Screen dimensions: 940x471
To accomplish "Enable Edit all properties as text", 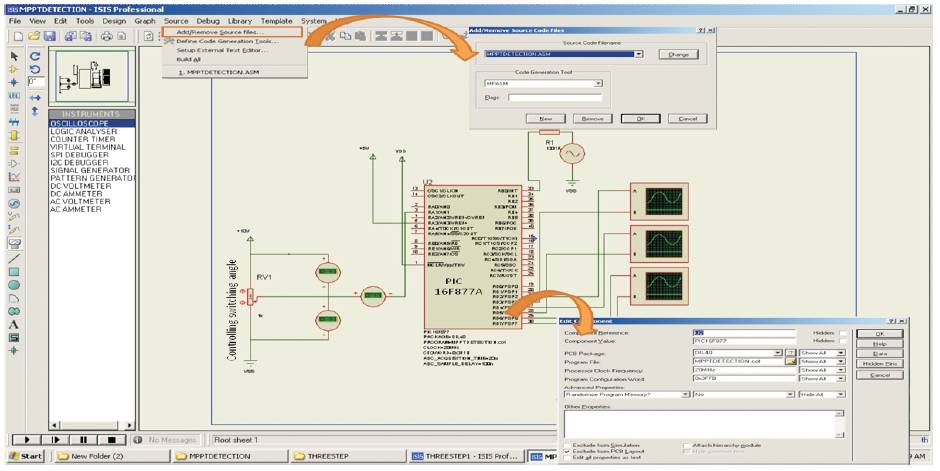I will 567,457.
